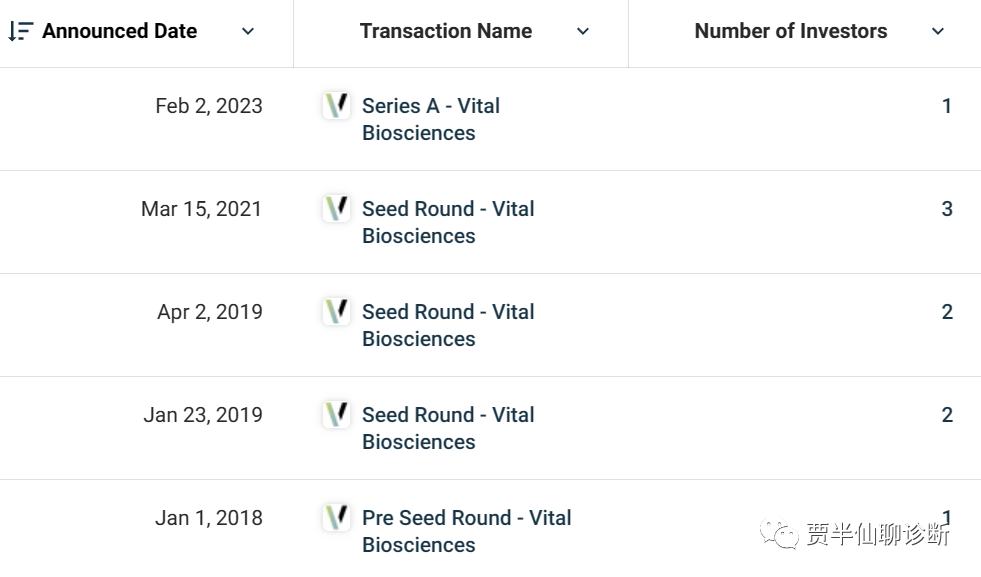Click the Announced Date column header
Image resolution: width=981 pixels, height=577 pixels.
[x=119, y=31]
